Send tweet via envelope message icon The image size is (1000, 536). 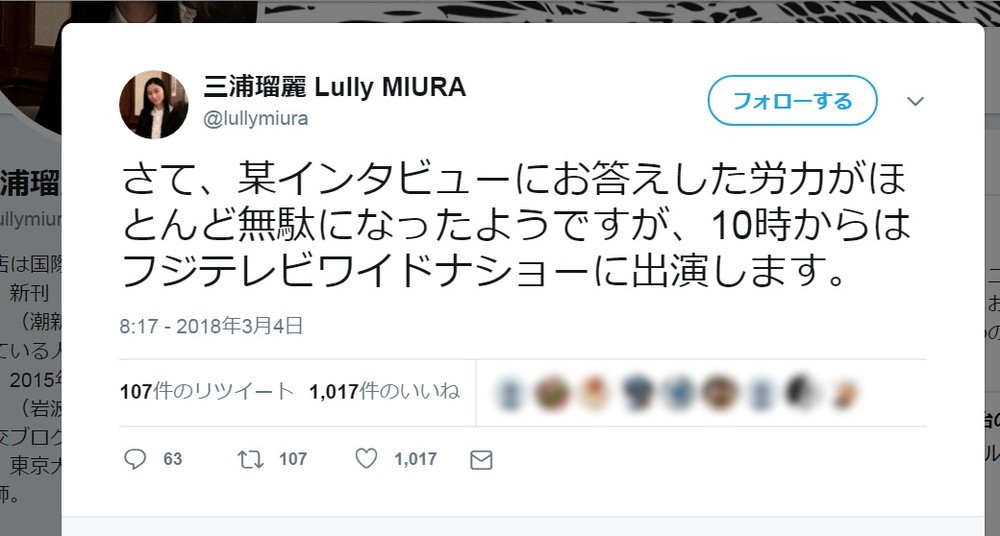tap(481, 460)
